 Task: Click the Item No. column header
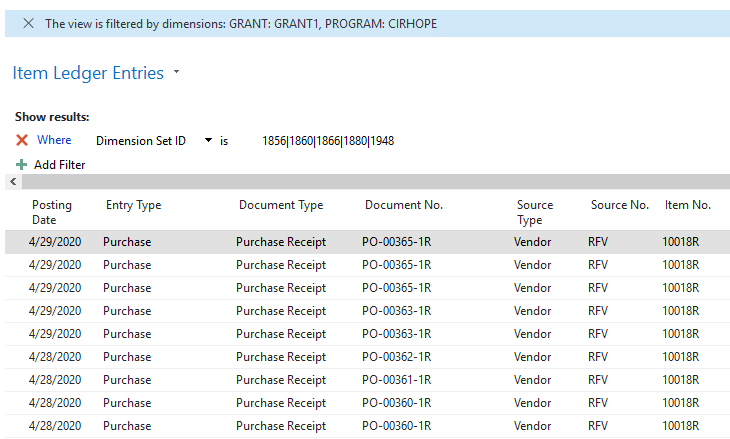(x=688, y=205)
